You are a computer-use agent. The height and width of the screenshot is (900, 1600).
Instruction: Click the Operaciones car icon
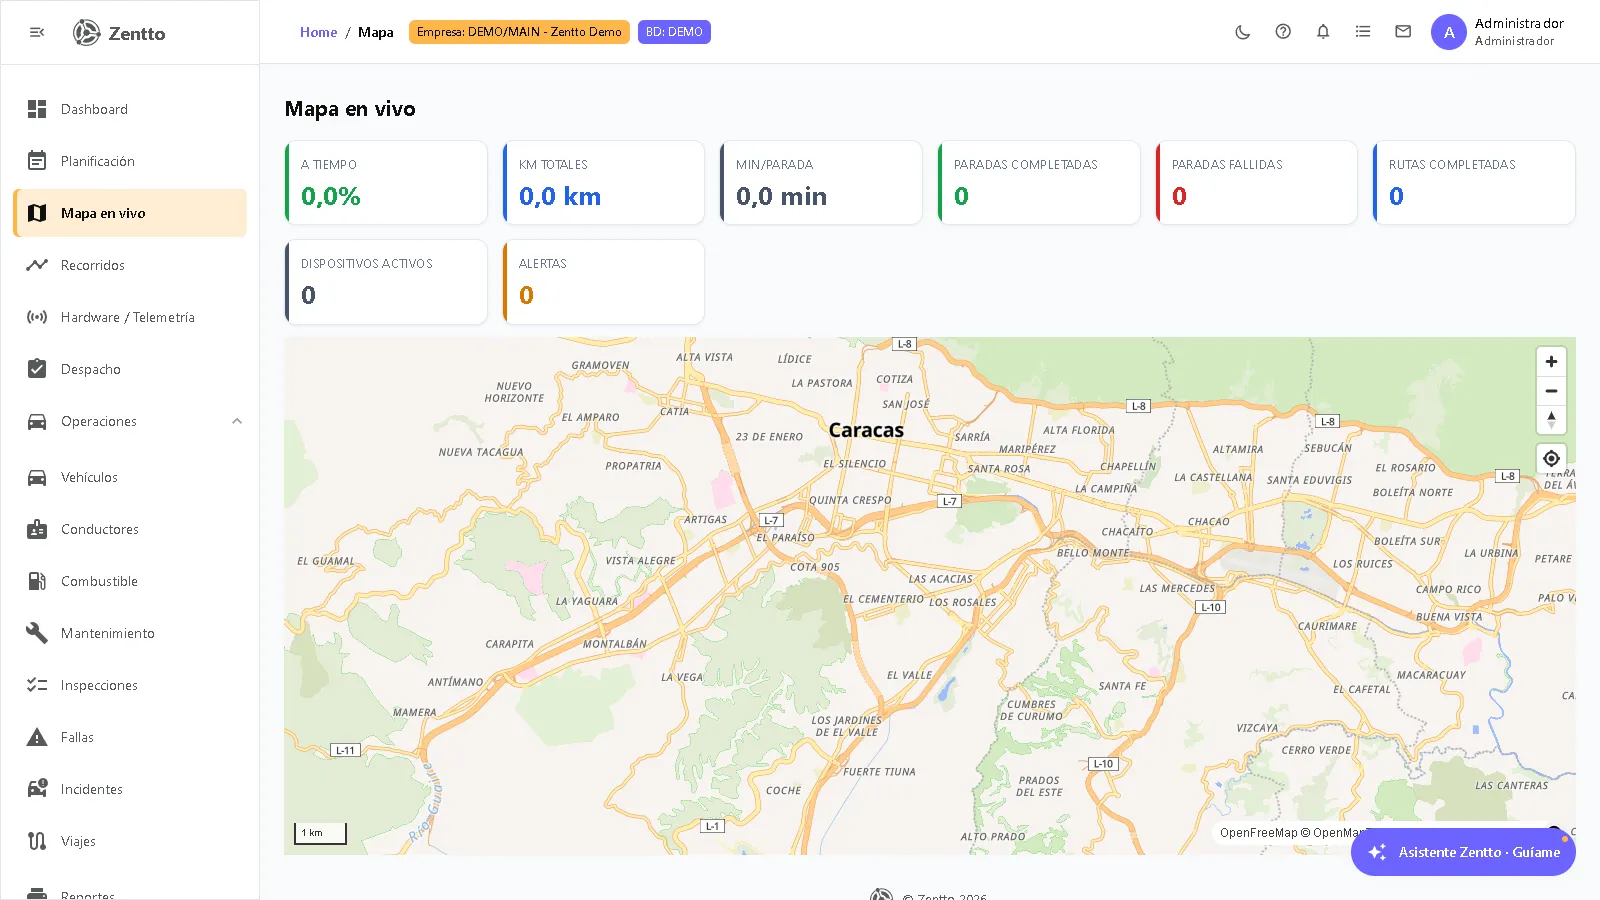click(x=37, y=421)
